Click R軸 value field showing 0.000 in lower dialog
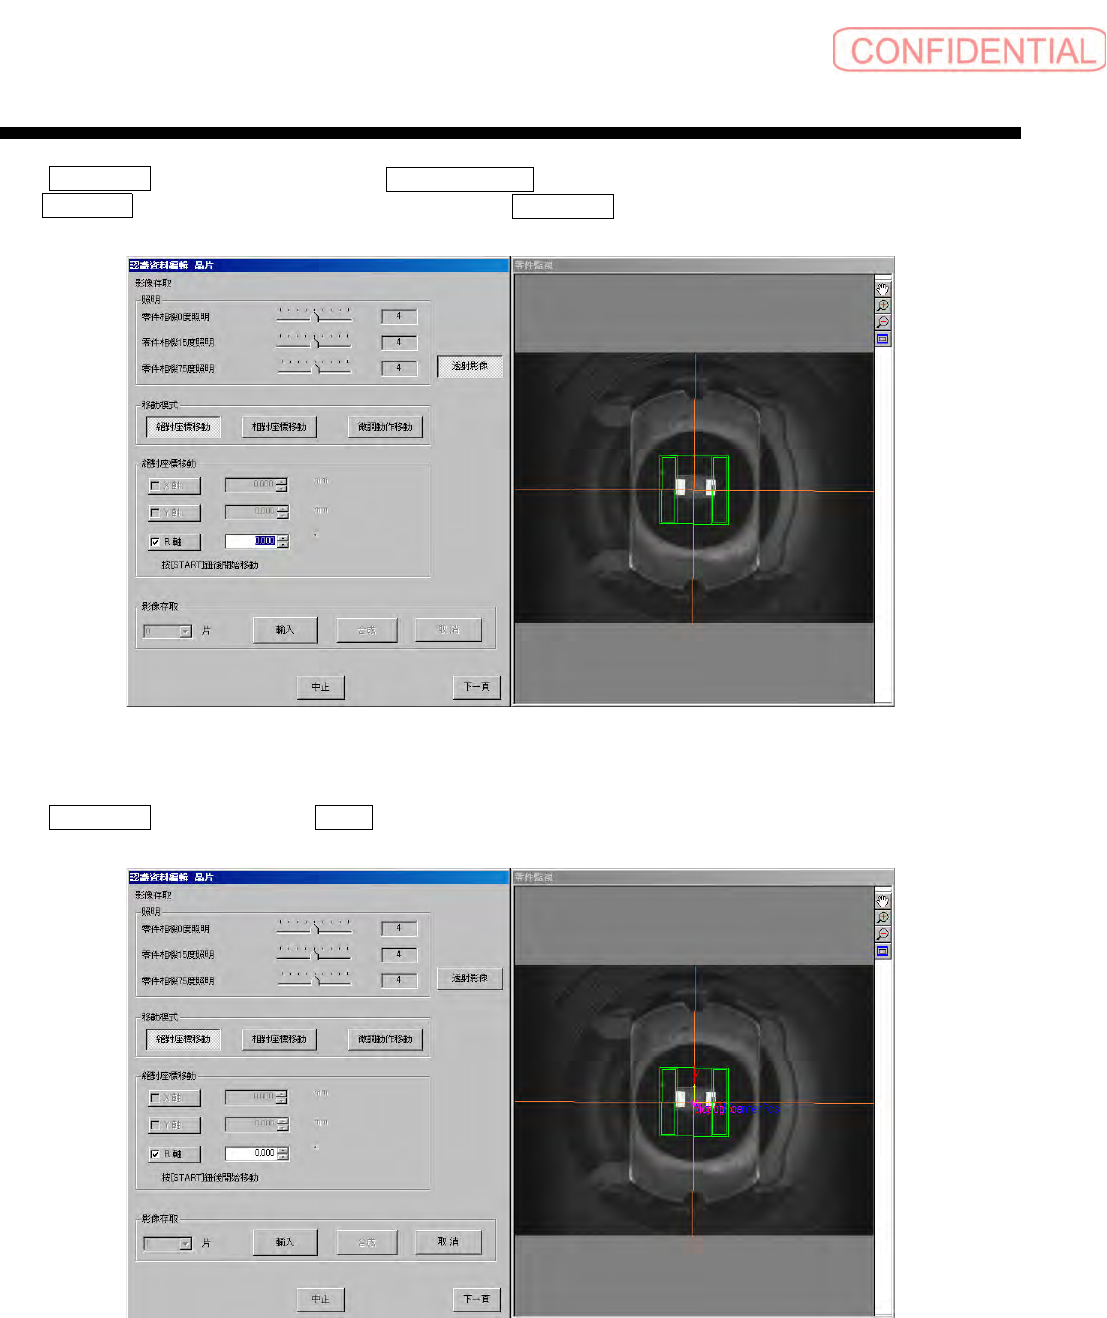Image resolution: width=1107 pixels, height=1318 pixels. coord(251,1153)
